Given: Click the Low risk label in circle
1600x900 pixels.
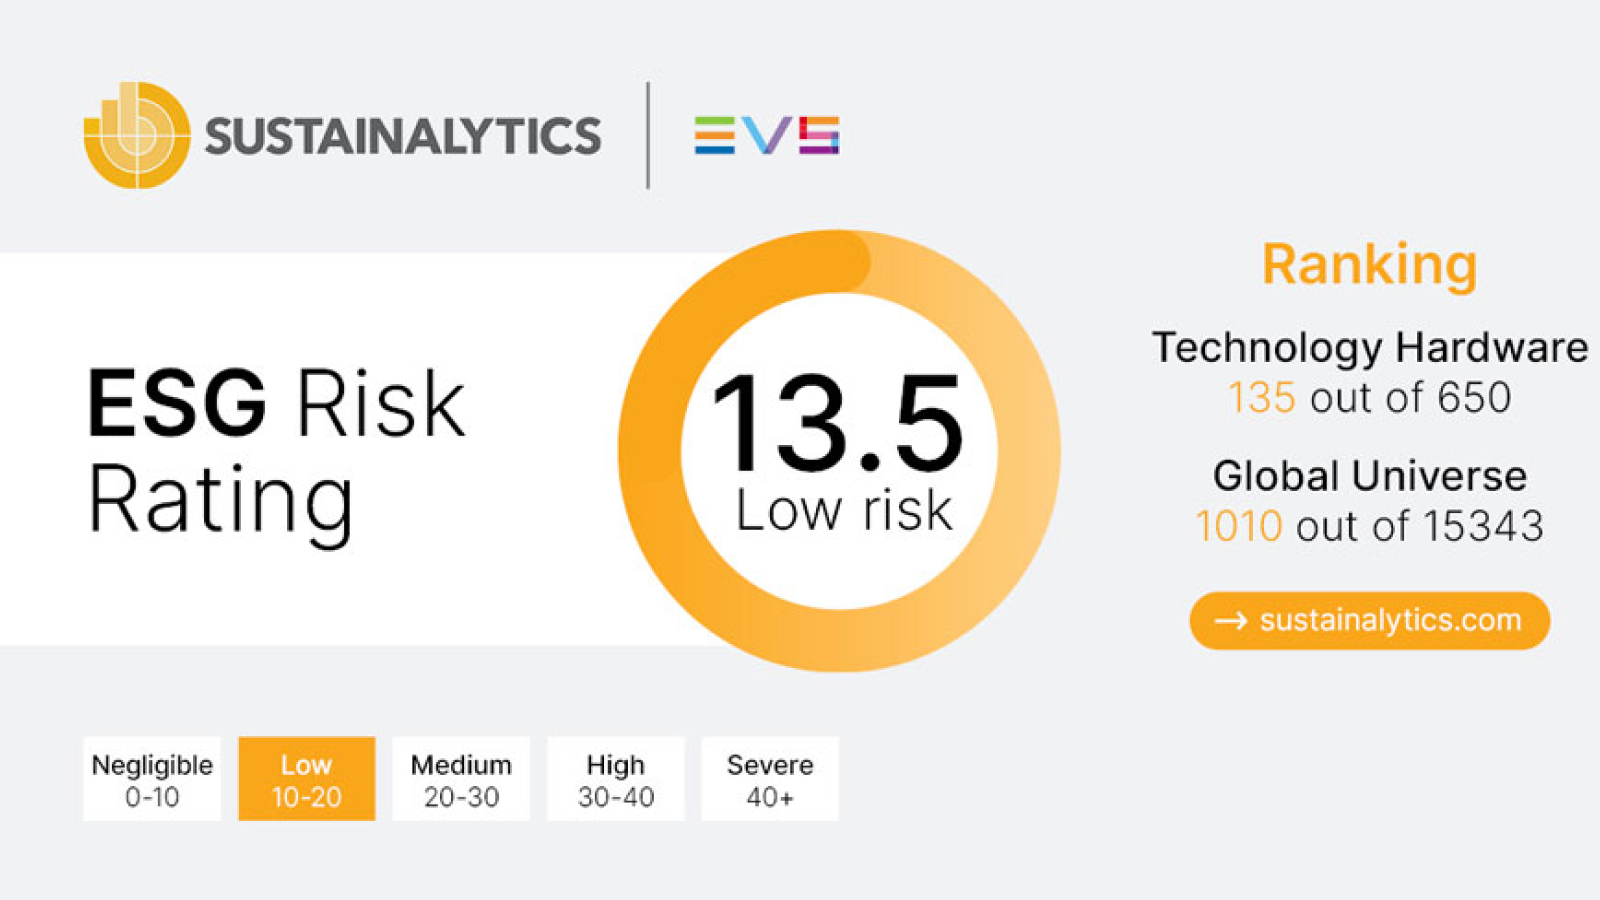Looking at the screenshot, I should pyautogui.click(x=844, y=510).
